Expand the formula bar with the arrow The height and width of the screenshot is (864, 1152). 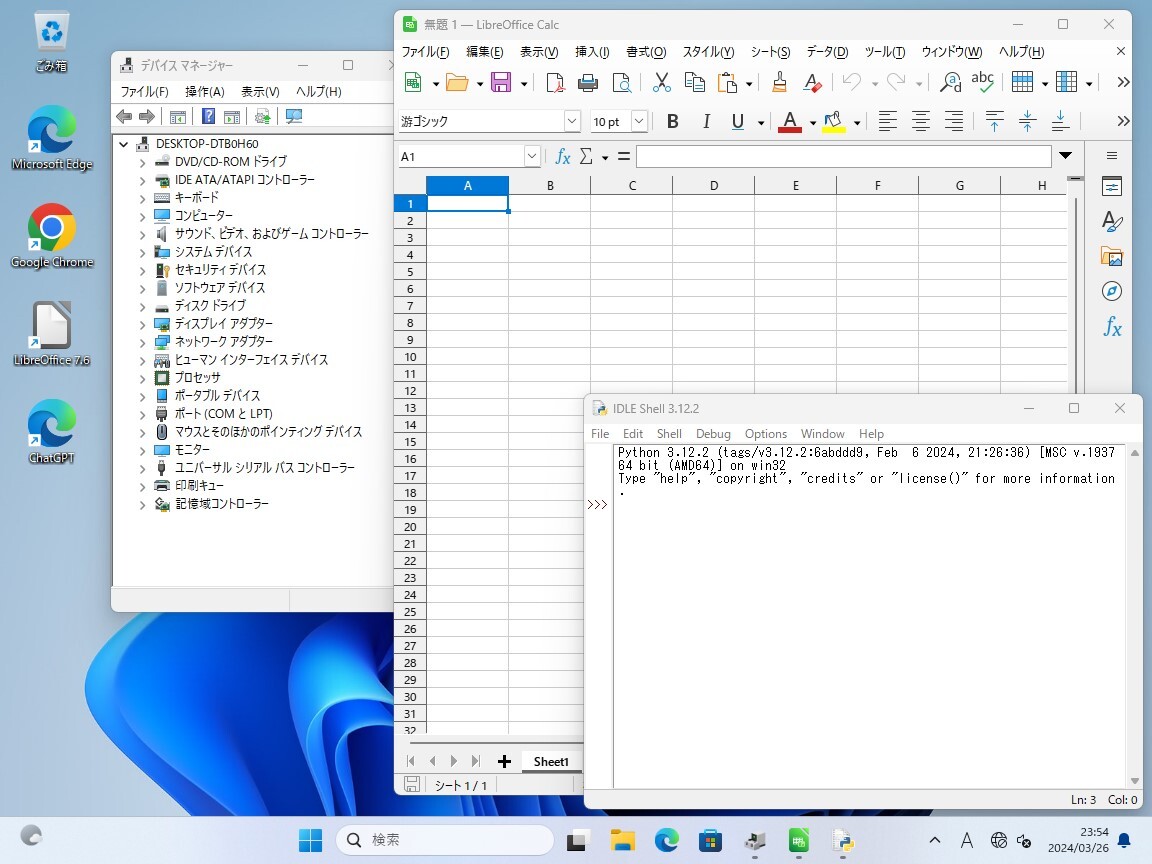coord(1065,156)
